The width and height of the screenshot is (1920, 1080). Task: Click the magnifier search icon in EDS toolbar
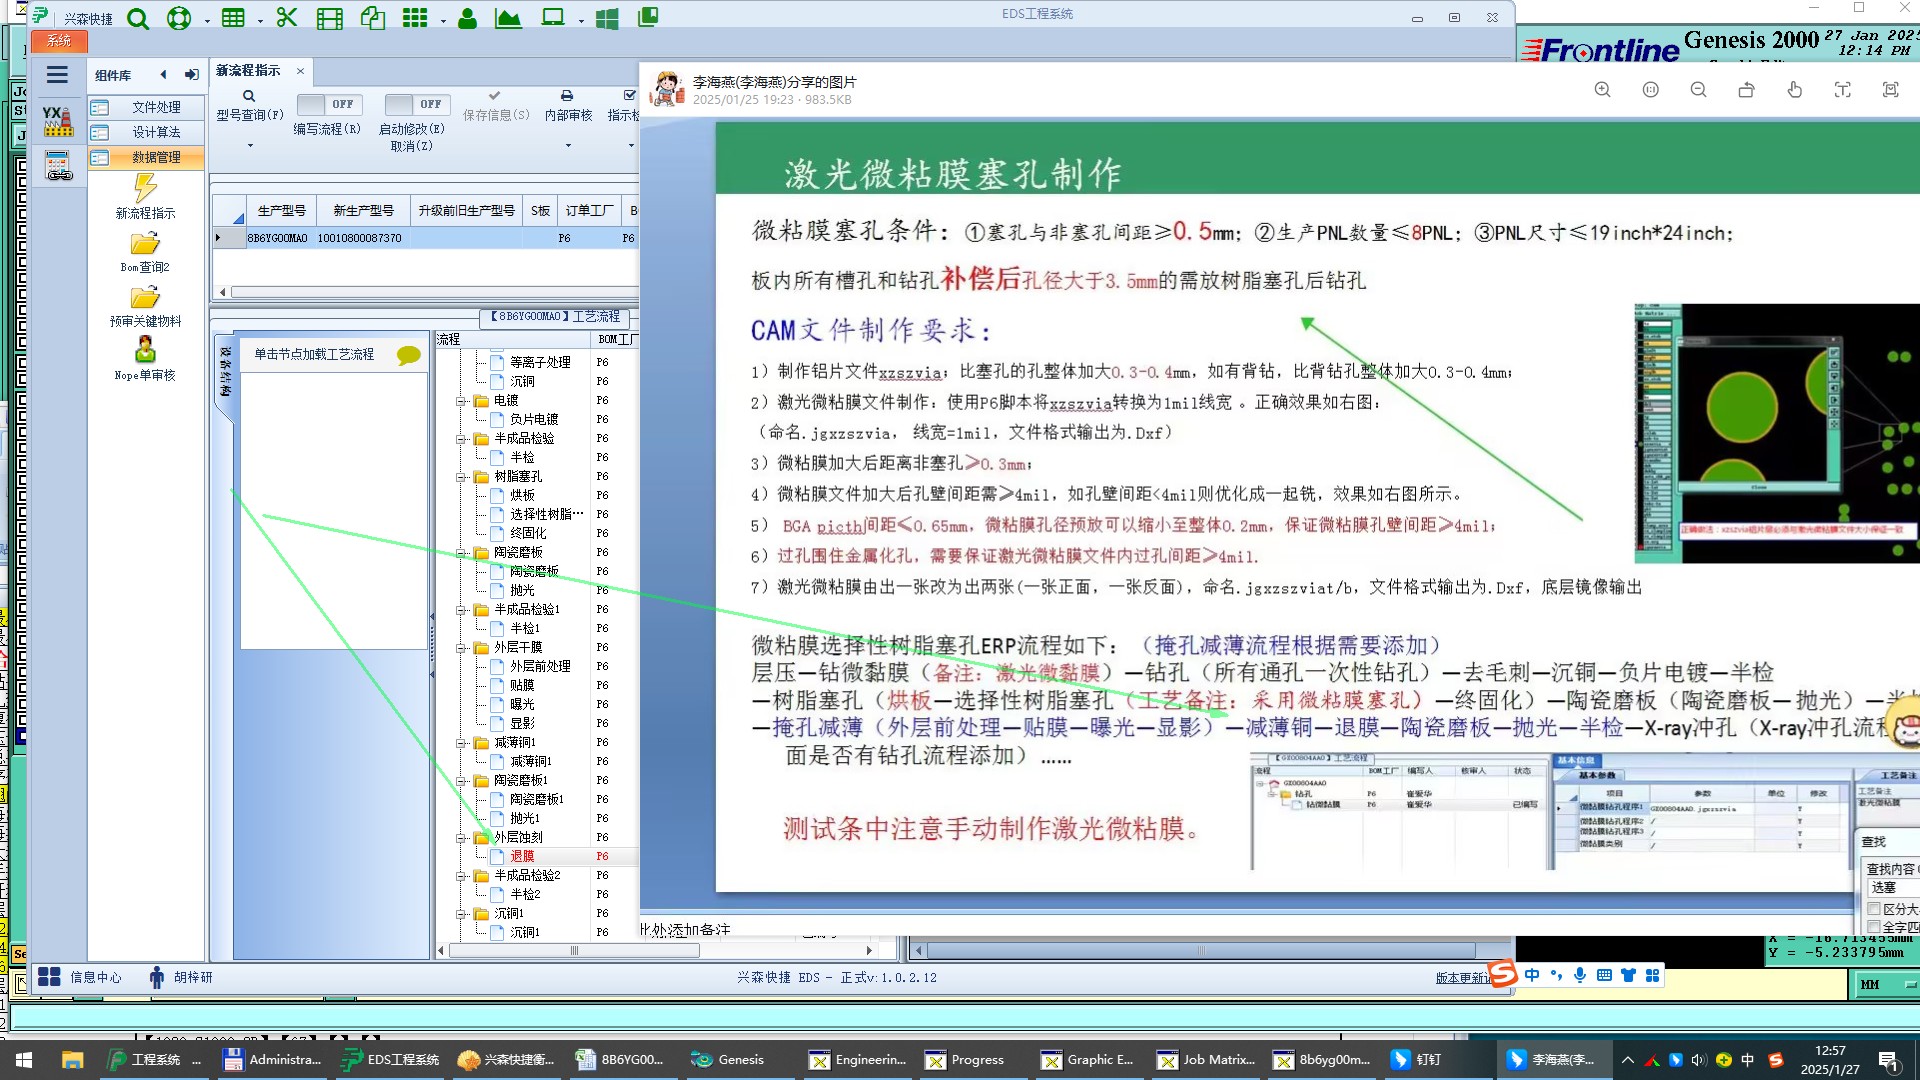pyautogui.click(x=138, y=18)
